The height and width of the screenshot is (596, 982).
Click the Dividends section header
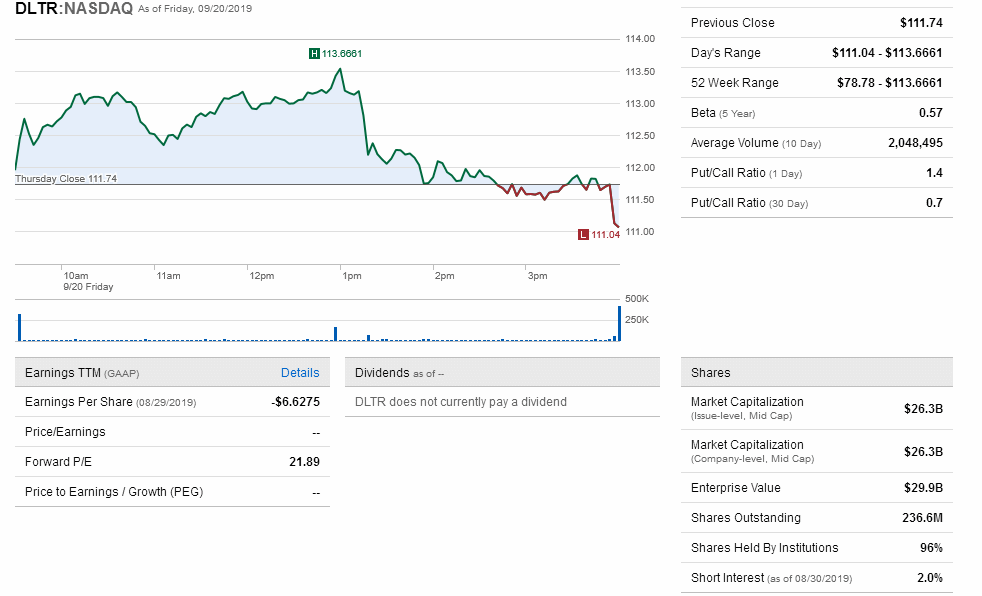(x=502, y=372)
